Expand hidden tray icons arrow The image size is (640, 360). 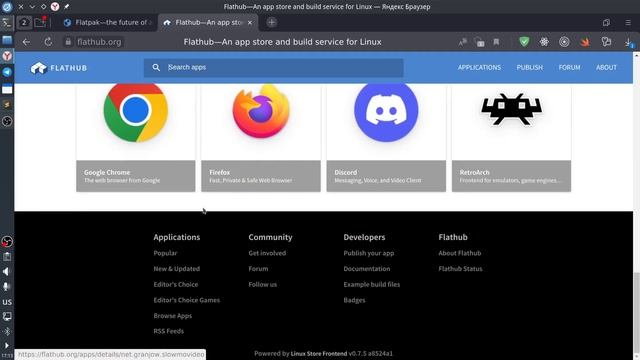pyautogui.click(x=7, y=345)
